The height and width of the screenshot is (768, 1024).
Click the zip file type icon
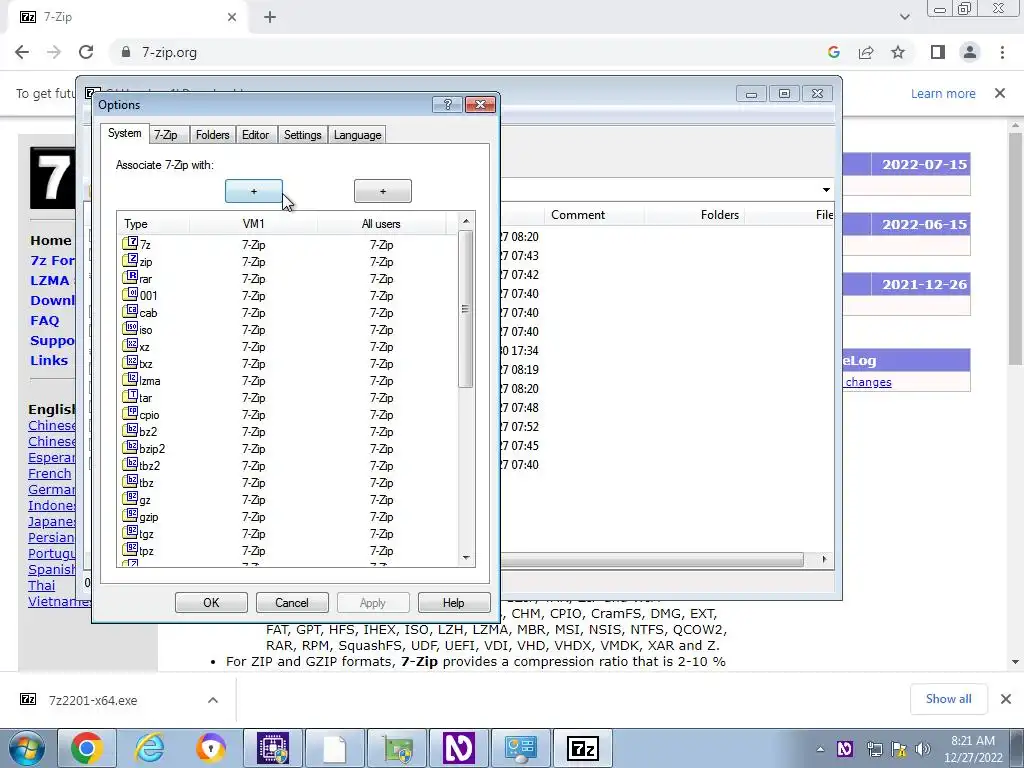(x=130, y=261)
